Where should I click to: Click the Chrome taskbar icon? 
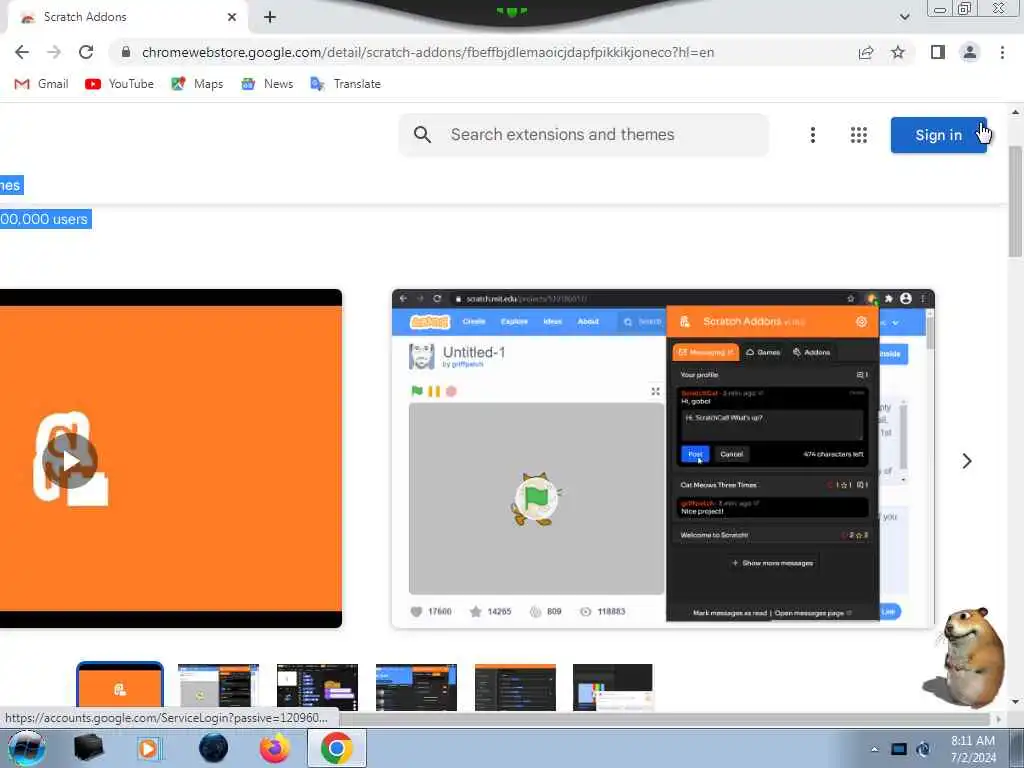tap(336, 748)
